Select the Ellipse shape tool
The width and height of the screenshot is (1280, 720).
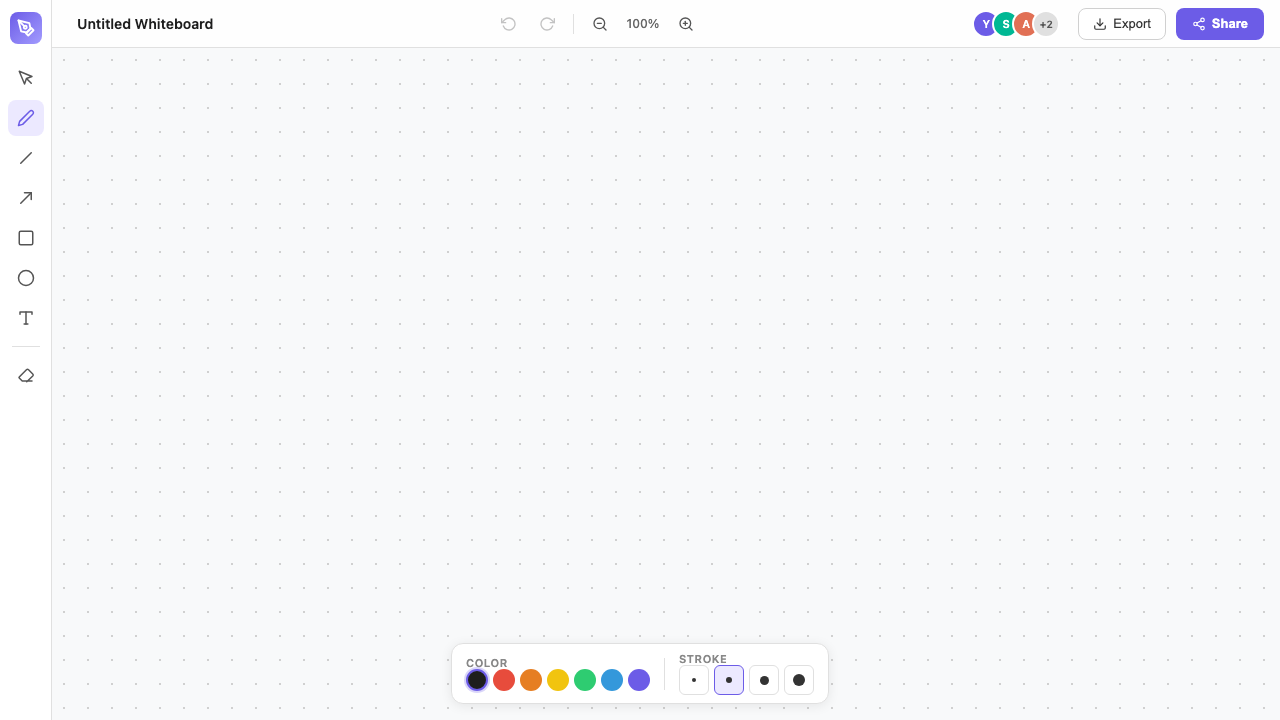tap(26, 278)
